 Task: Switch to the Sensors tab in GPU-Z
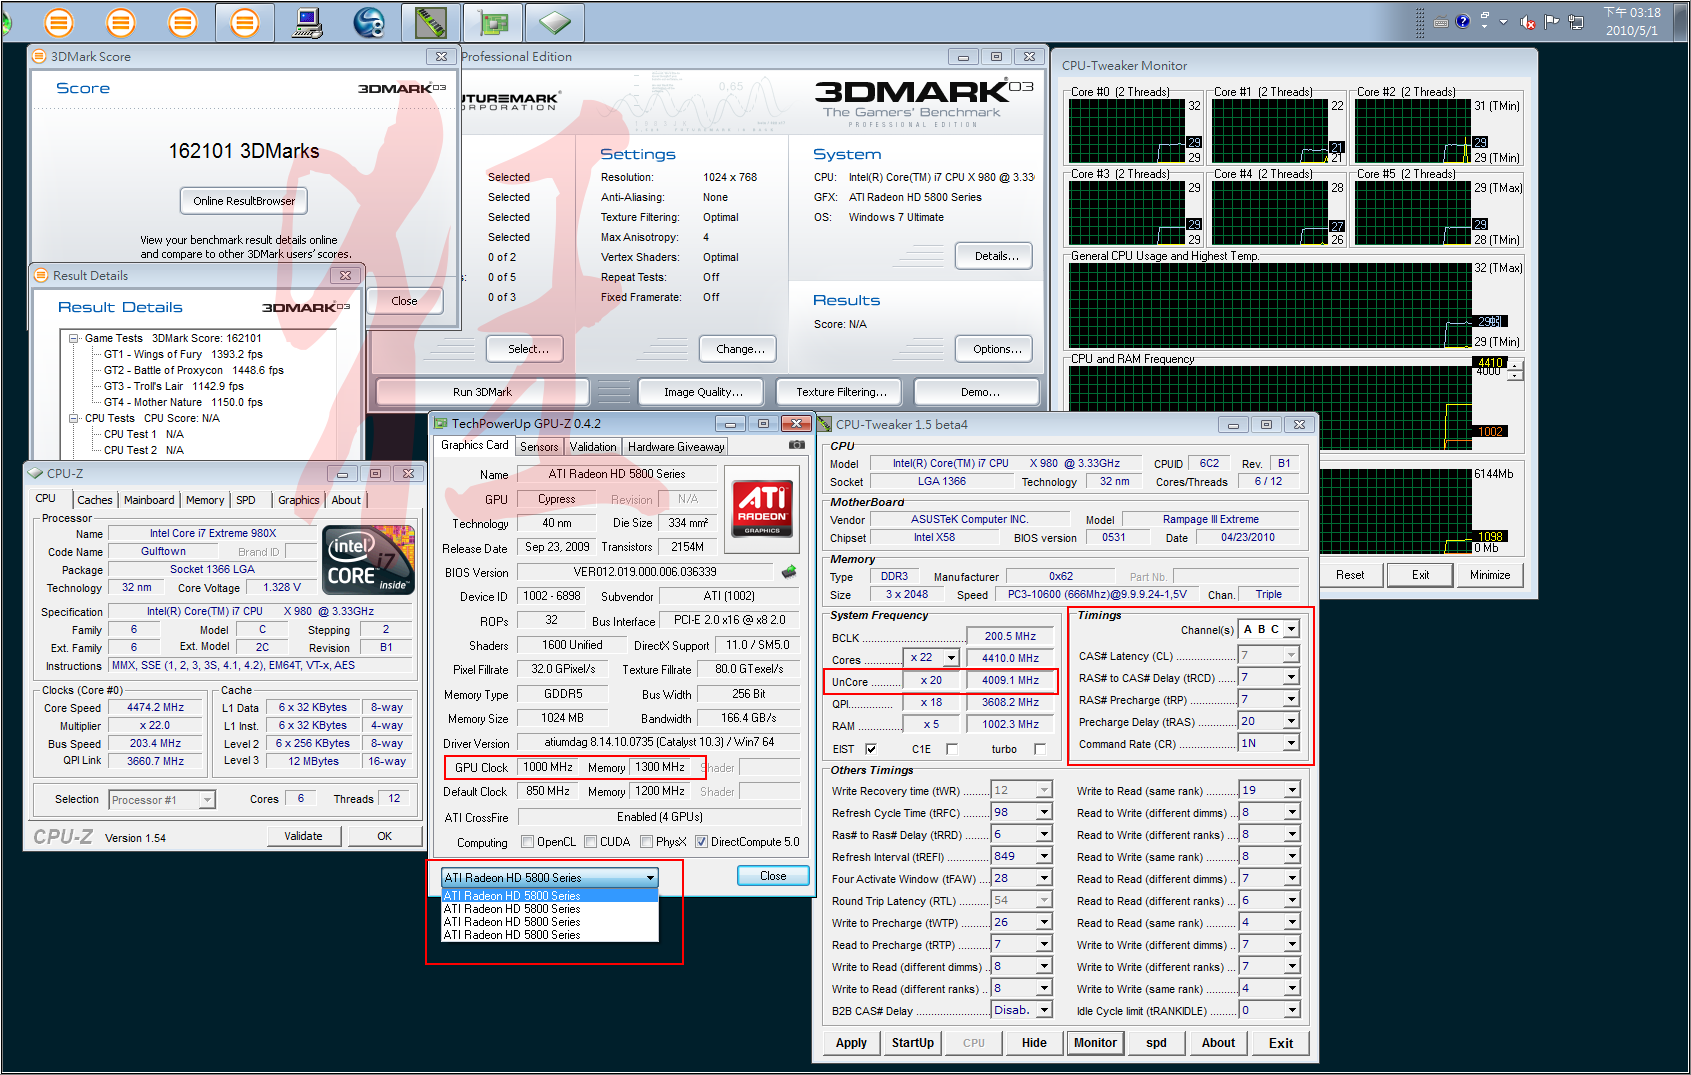pyautogui.click(x=539, y=447)
